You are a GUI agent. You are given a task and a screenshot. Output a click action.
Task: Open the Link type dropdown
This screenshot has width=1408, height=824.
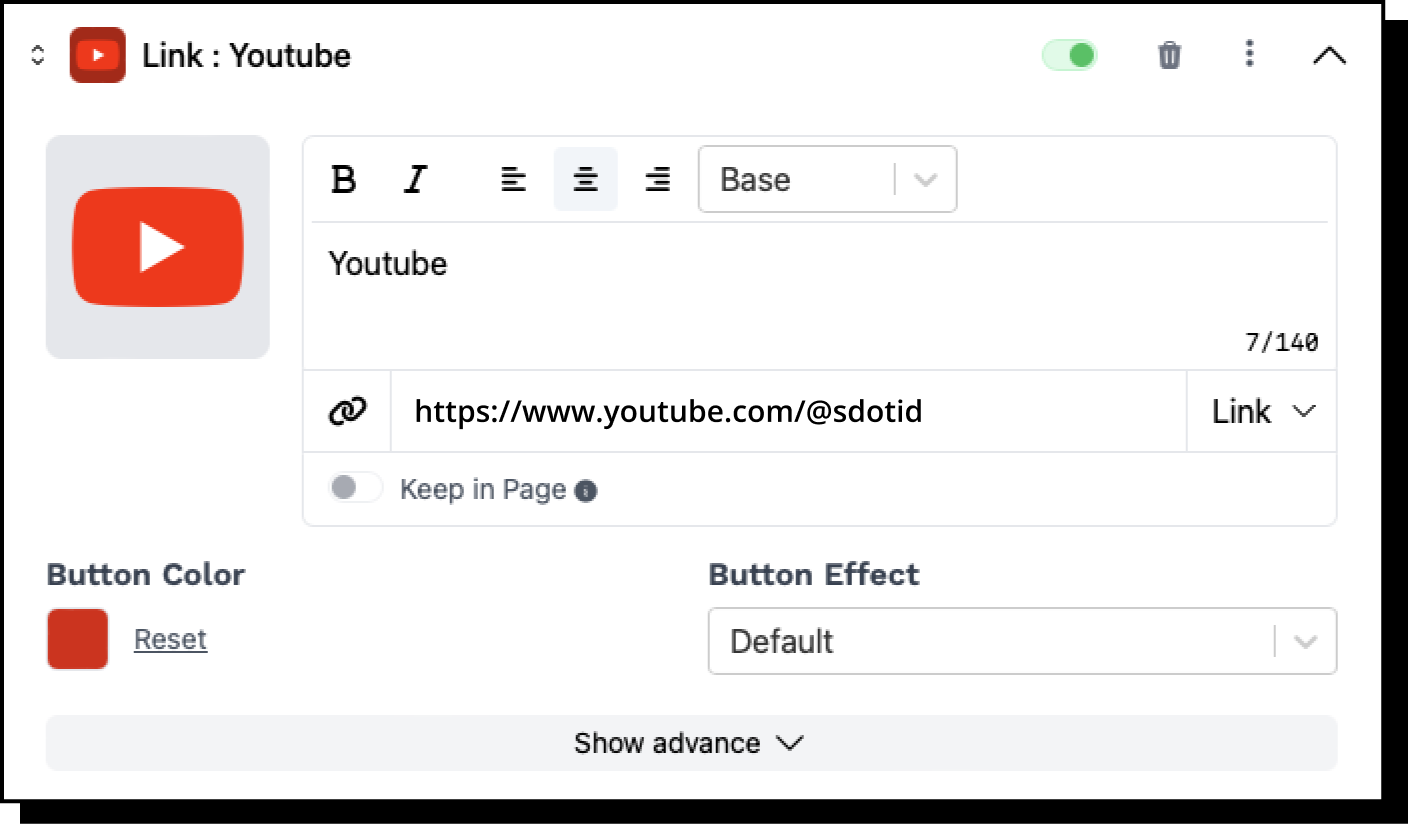tap(1262, 411)
